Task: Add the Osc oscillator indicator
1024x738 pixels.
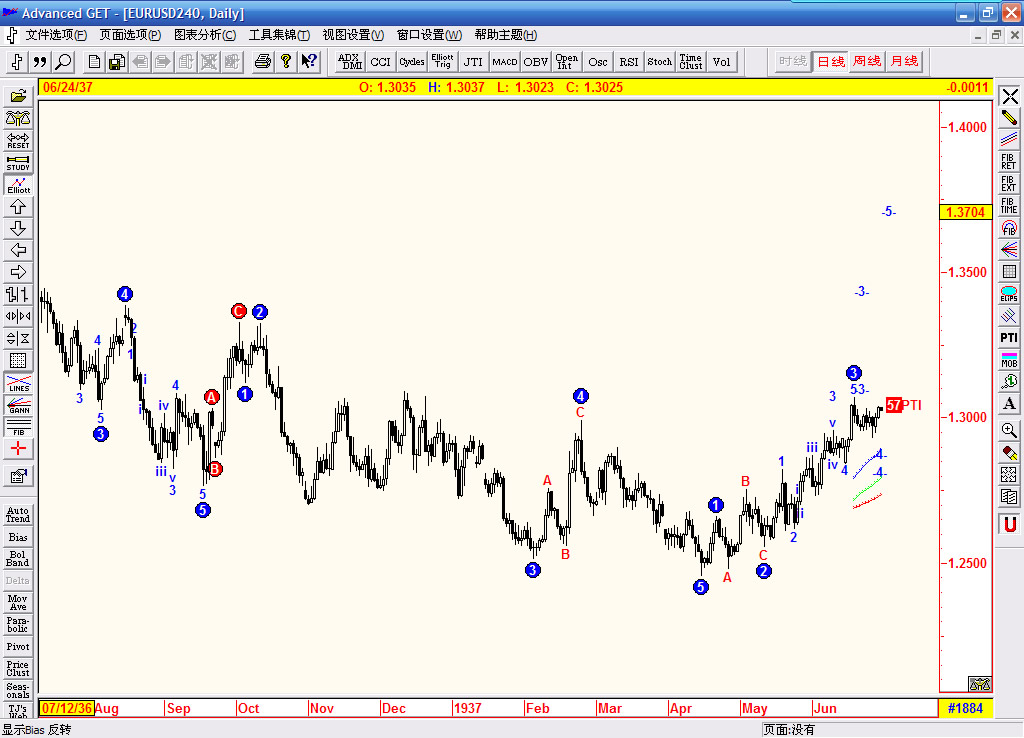Action: coord(597,62)
